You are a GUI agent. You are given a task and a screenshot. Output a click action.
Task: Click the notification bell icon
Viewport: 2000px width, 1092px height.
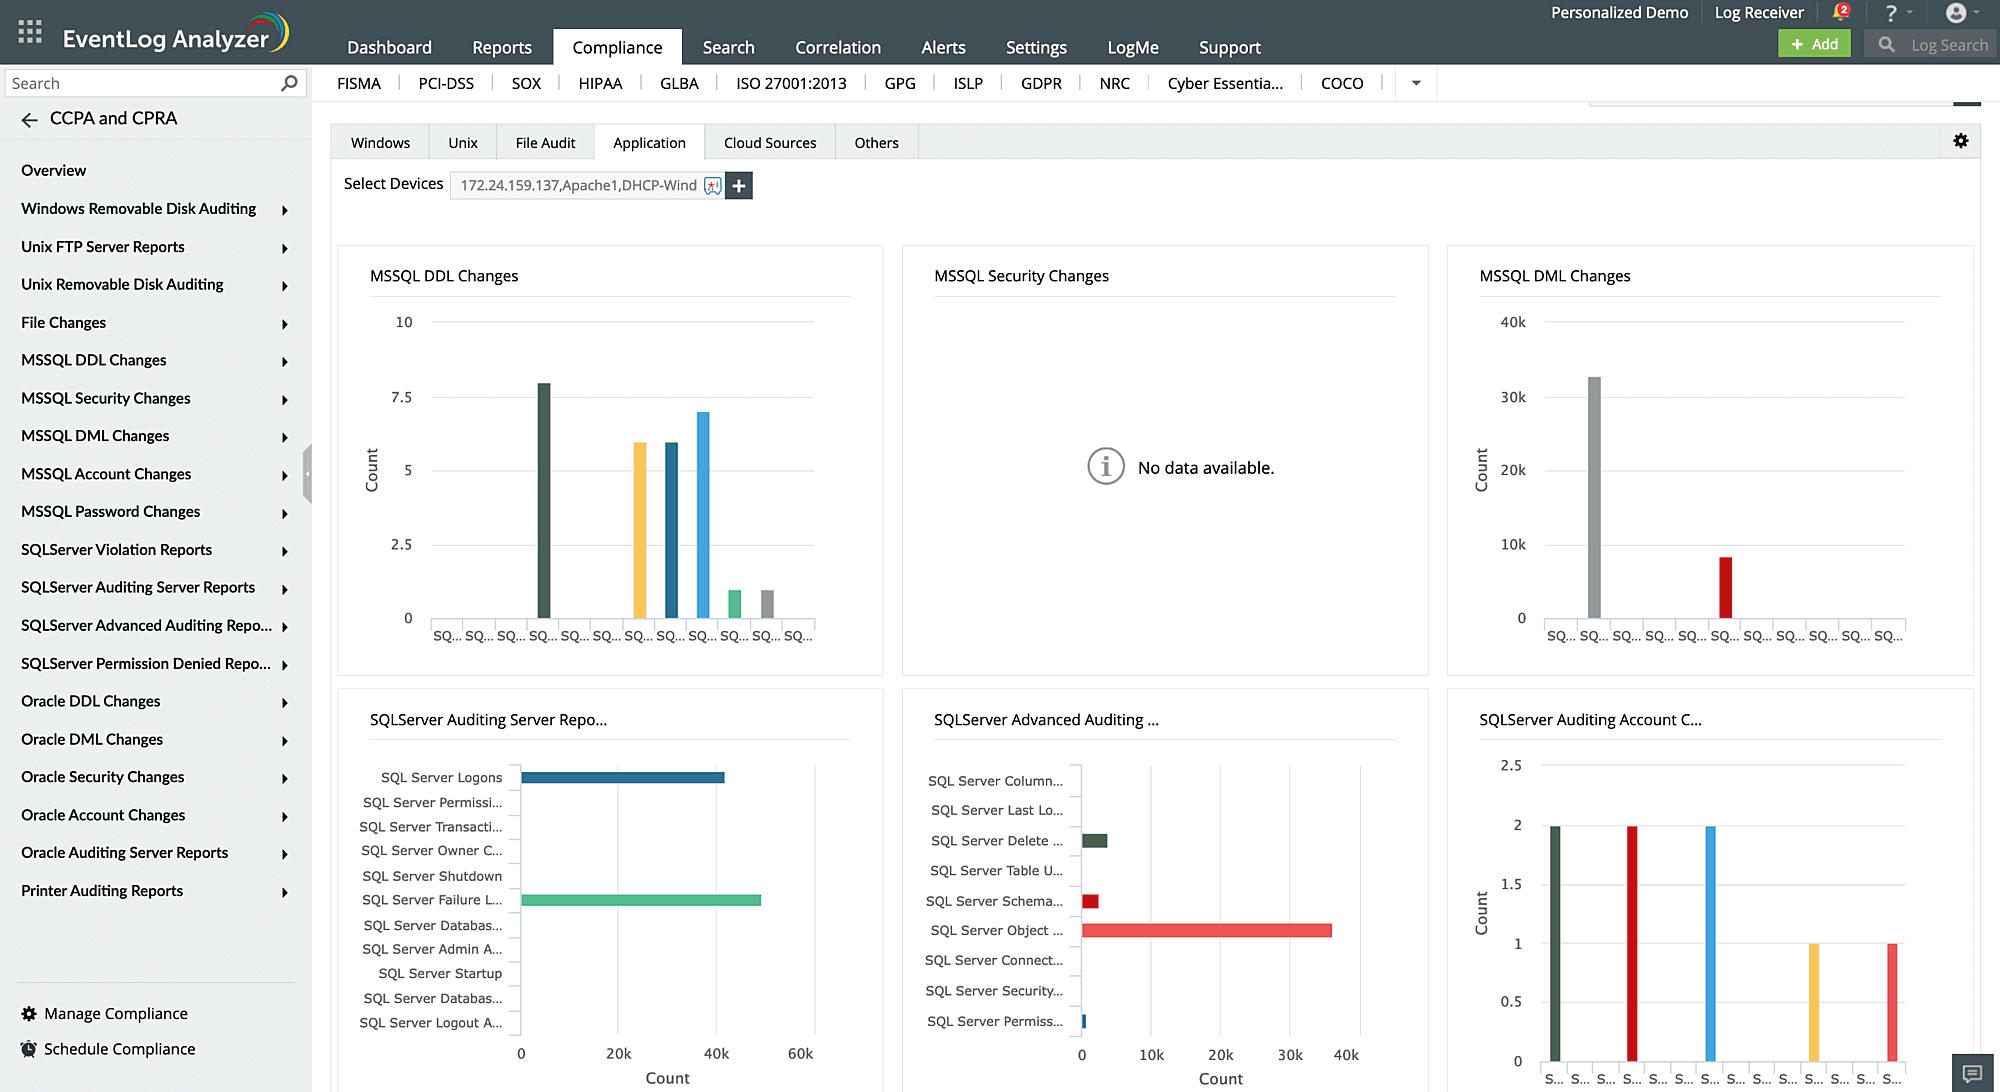point(1840,12)
